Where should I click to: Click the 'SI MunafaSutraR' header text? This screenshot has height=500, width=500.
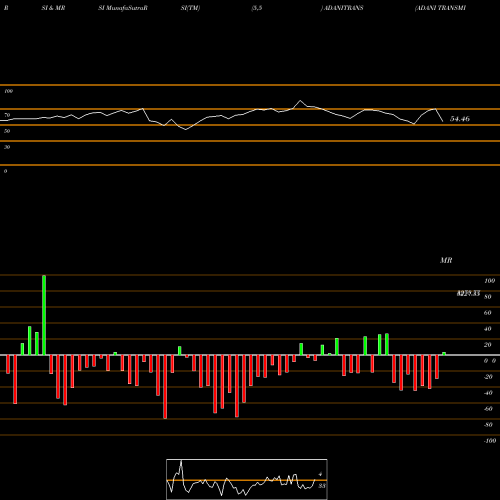pyautogui.click(x=123, y=8)
